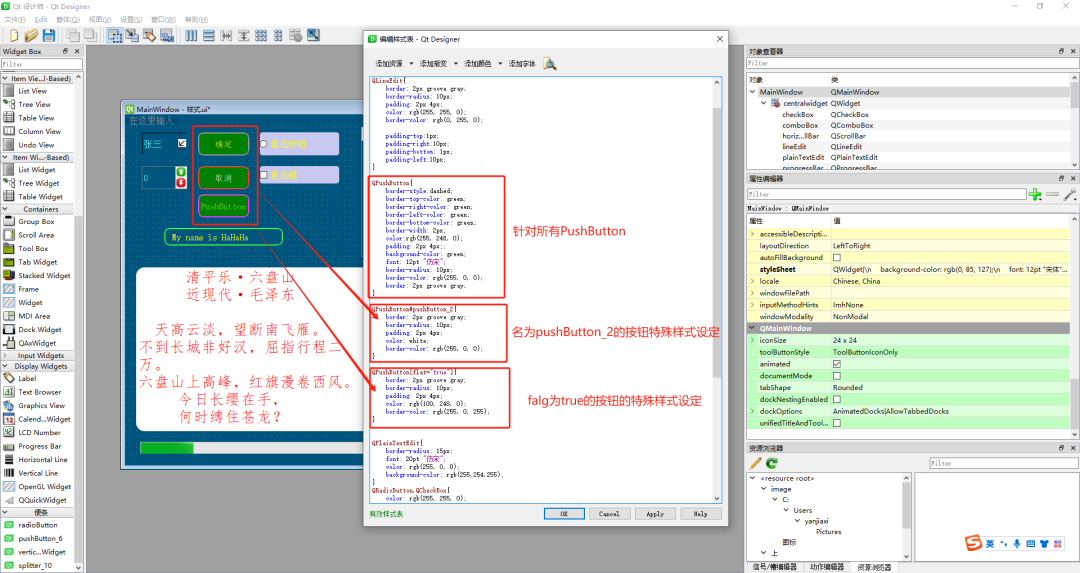Click the green reload resources icon
The image size is (1080, 573).
(772, 463)
